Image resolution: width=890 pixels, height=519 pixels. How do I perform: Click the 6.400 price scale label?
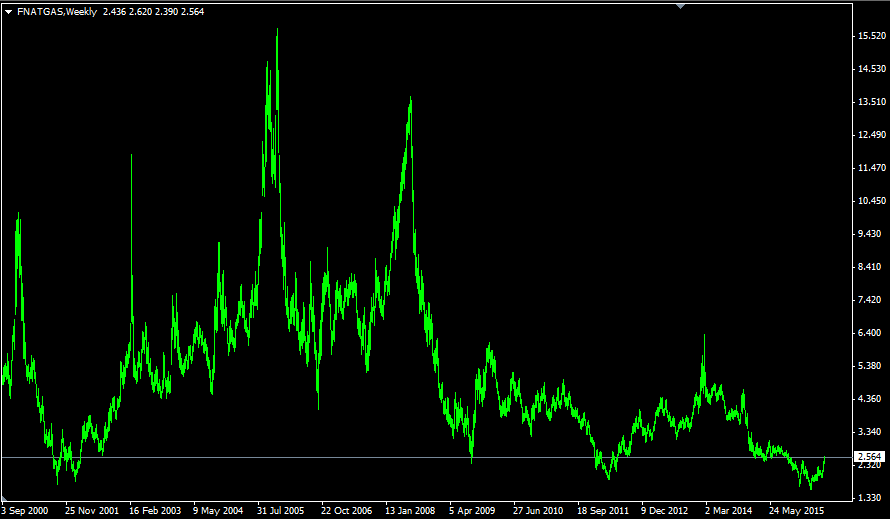[x=872, y=333]
